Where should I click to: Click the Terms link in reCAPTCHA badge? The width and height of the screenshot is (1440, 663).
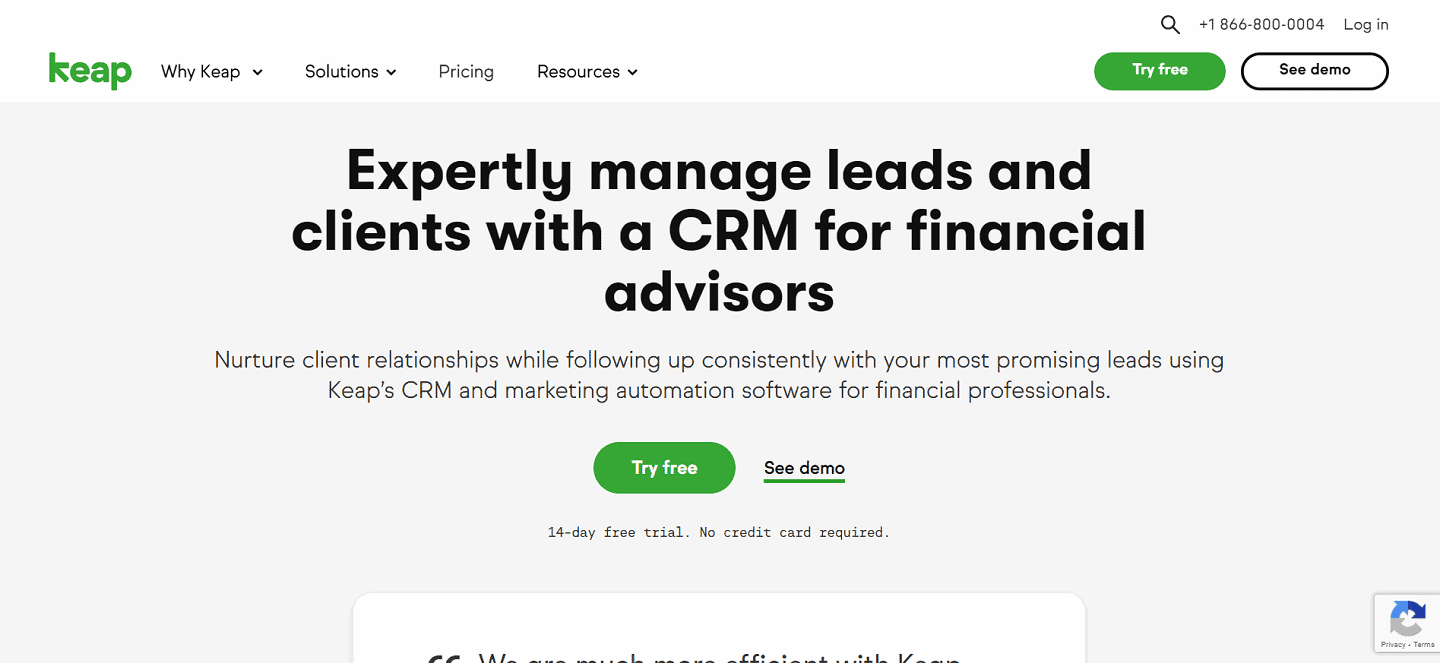[x=1425, y=644]
